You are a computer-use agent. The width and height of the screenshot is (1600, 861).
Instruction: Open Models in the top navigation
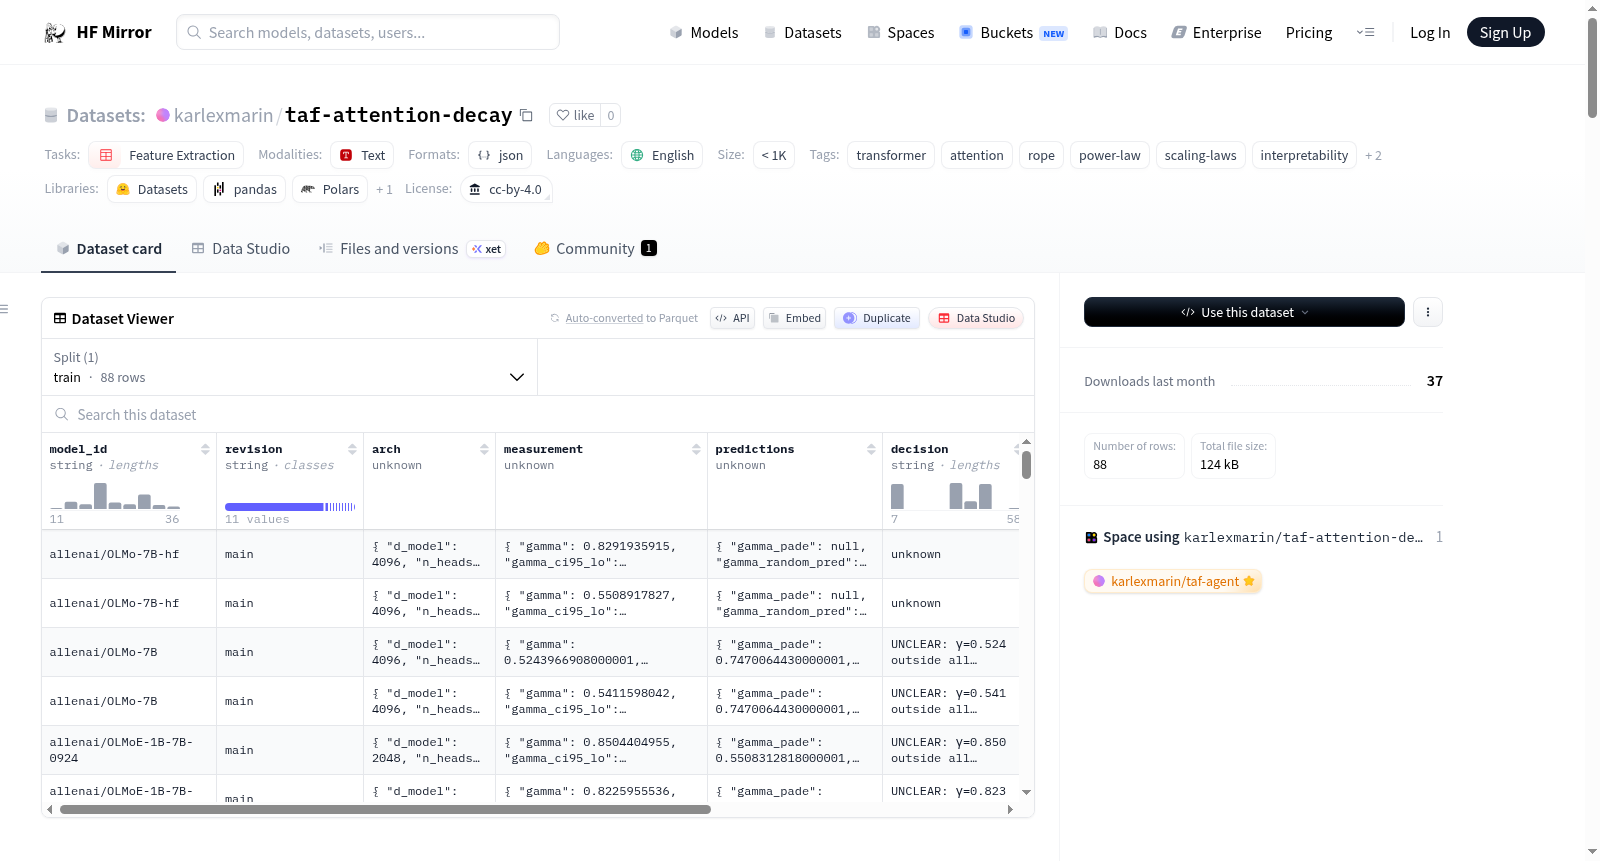(704, 33)
